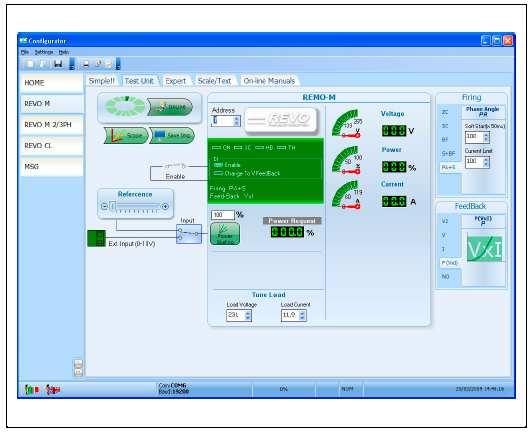
Task: Click the red-blue status bar icon
Action: point(53,390)
